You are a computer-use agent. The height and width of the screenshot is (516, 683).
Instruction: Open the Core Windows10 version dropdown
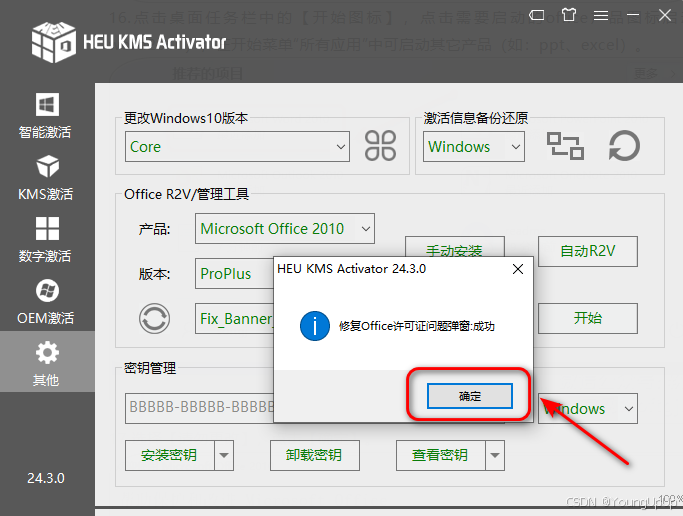pos(237,147)
